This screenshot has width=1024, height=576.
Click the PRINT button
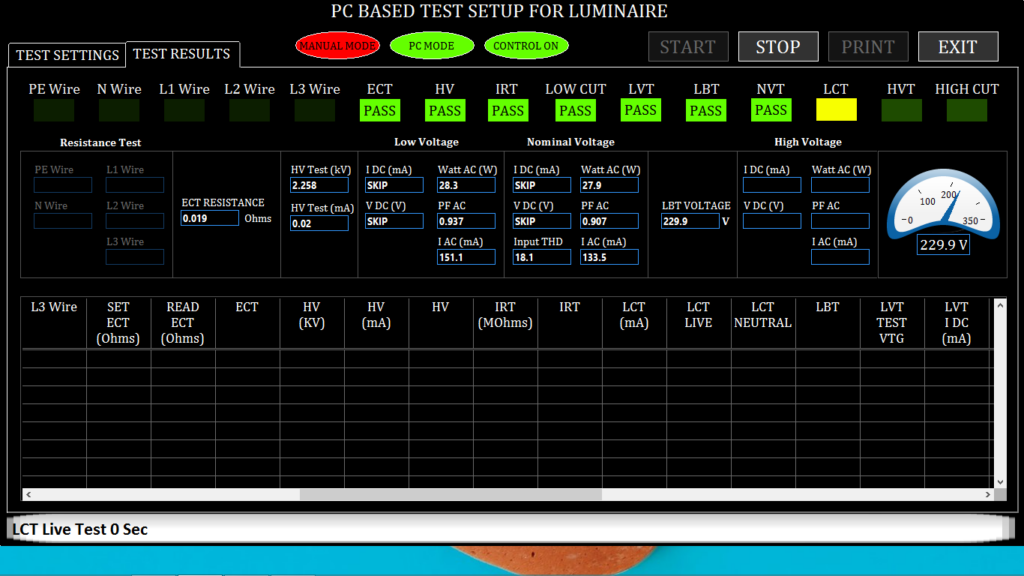click(868, 47)
